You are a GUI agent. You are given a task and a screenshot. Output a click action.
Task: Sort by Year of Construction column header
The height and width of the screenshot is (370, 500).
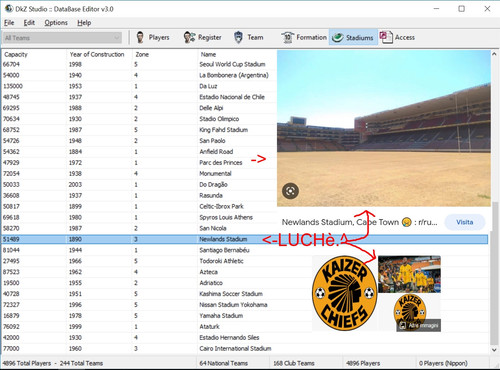(x=97, y=54)
